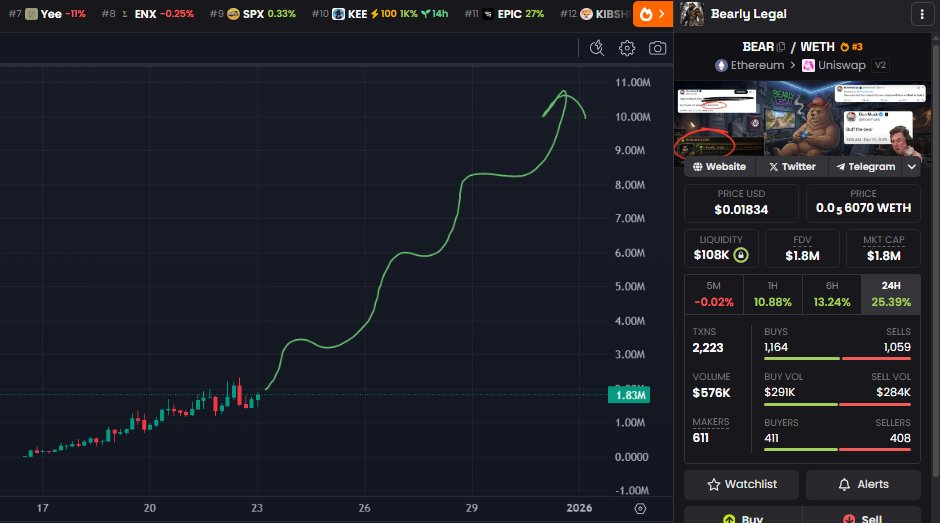
Task: Click the orange trending fire button
Action: (x=653, y=14)
